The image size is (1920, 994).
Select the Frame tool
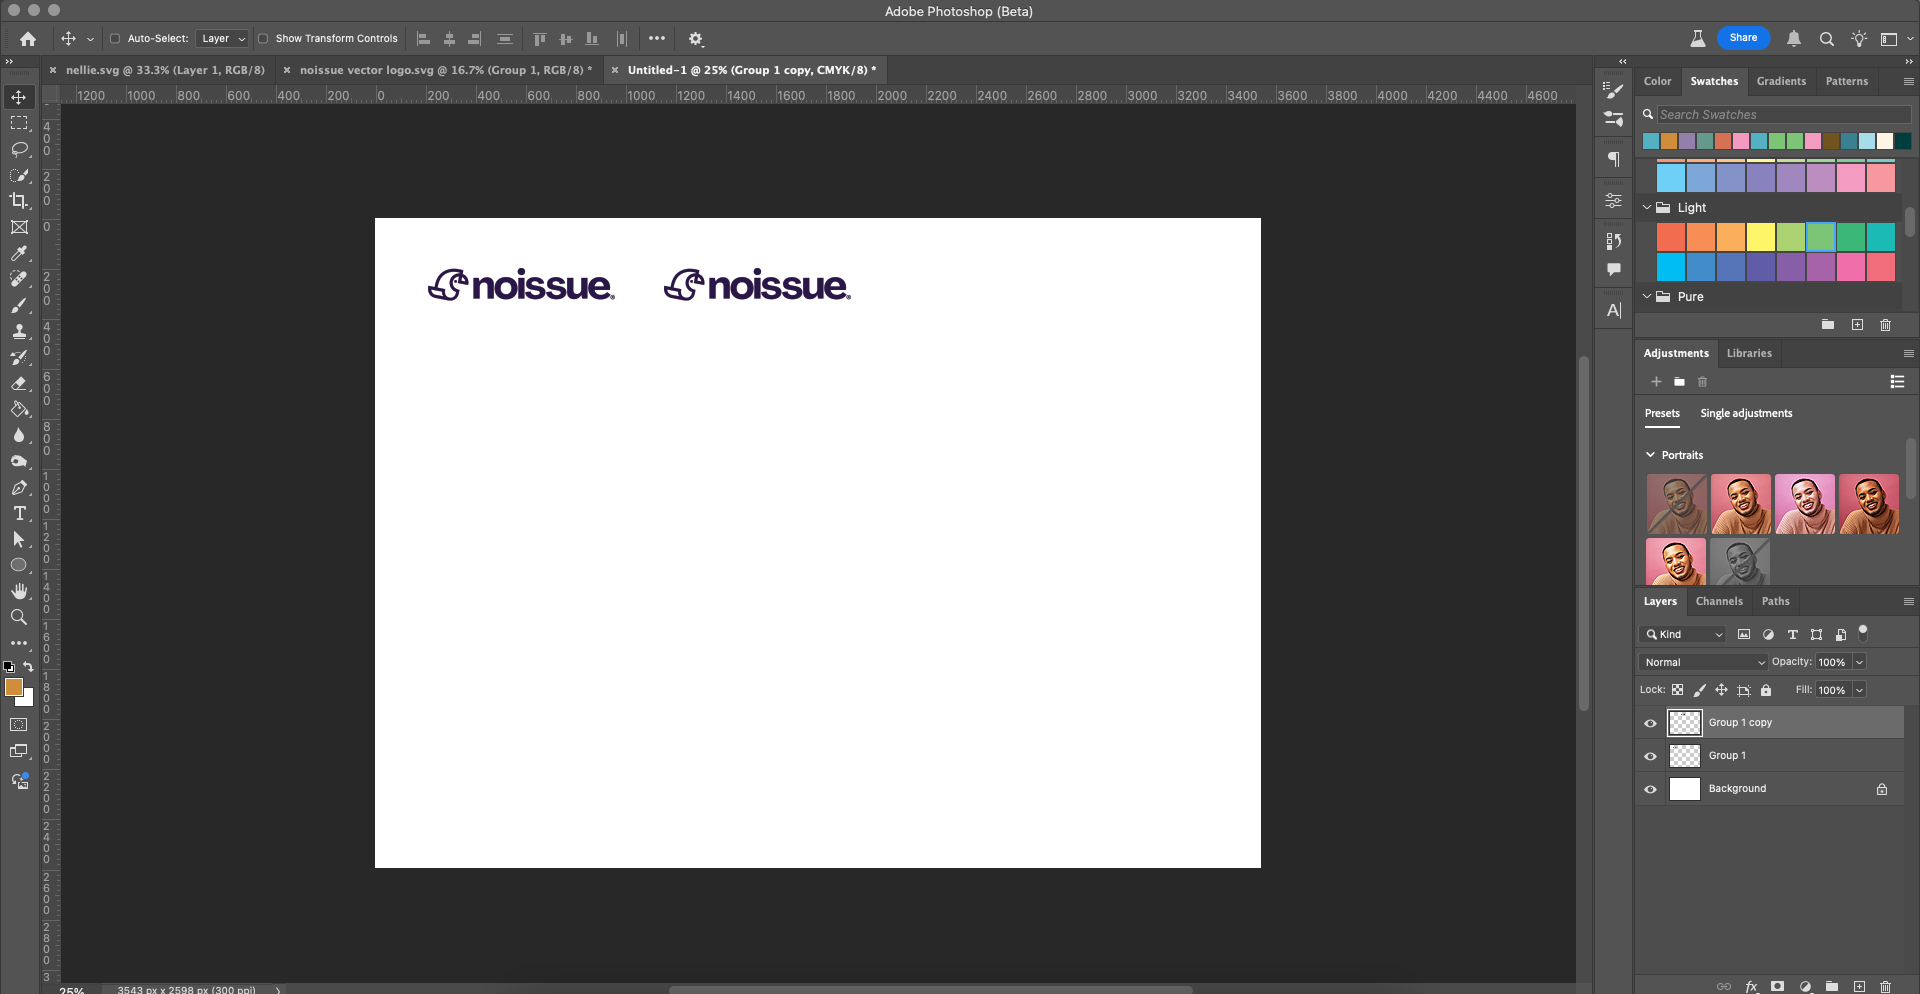tap(19, 227)
